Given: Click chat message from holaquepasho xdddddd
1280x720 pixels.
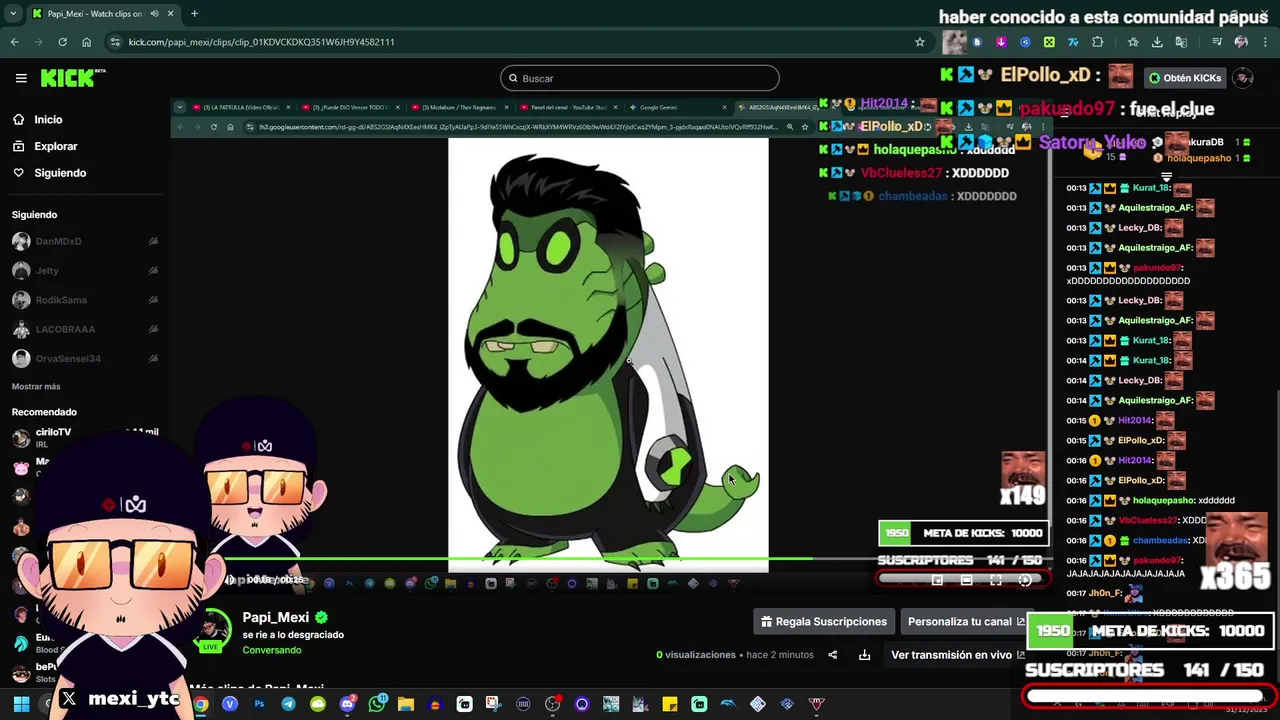Looking at the screenshot, I should coord(1150,500).
